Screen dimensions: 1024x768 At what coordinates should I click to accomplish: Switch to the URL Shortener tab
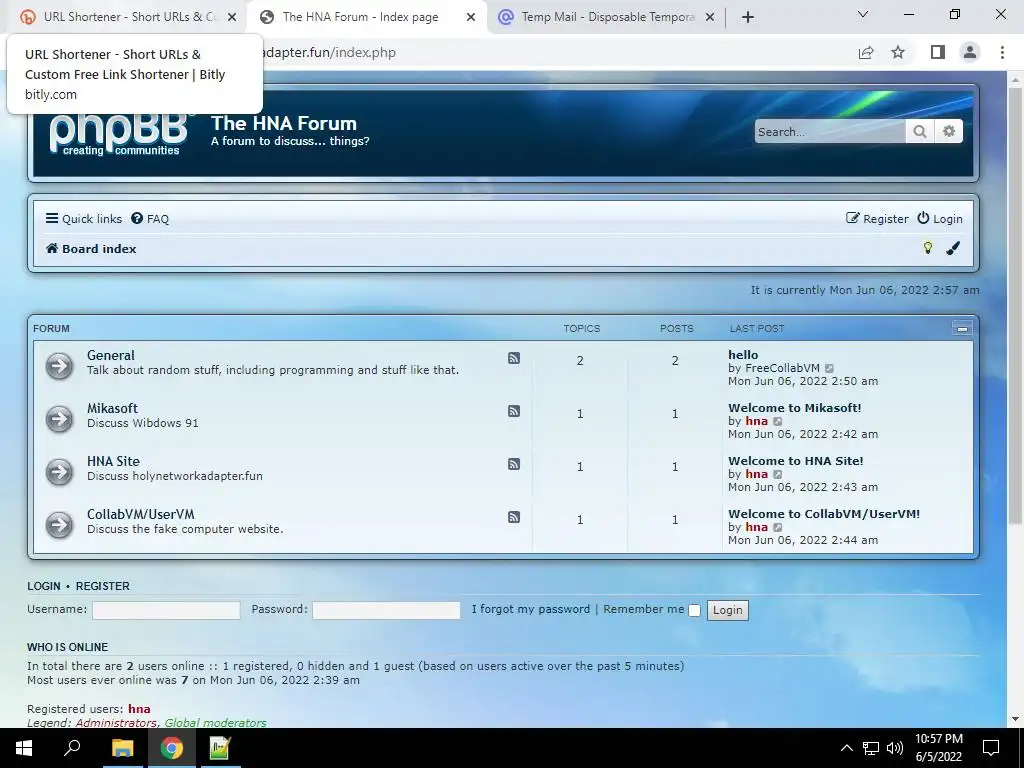tap(129, 17)
